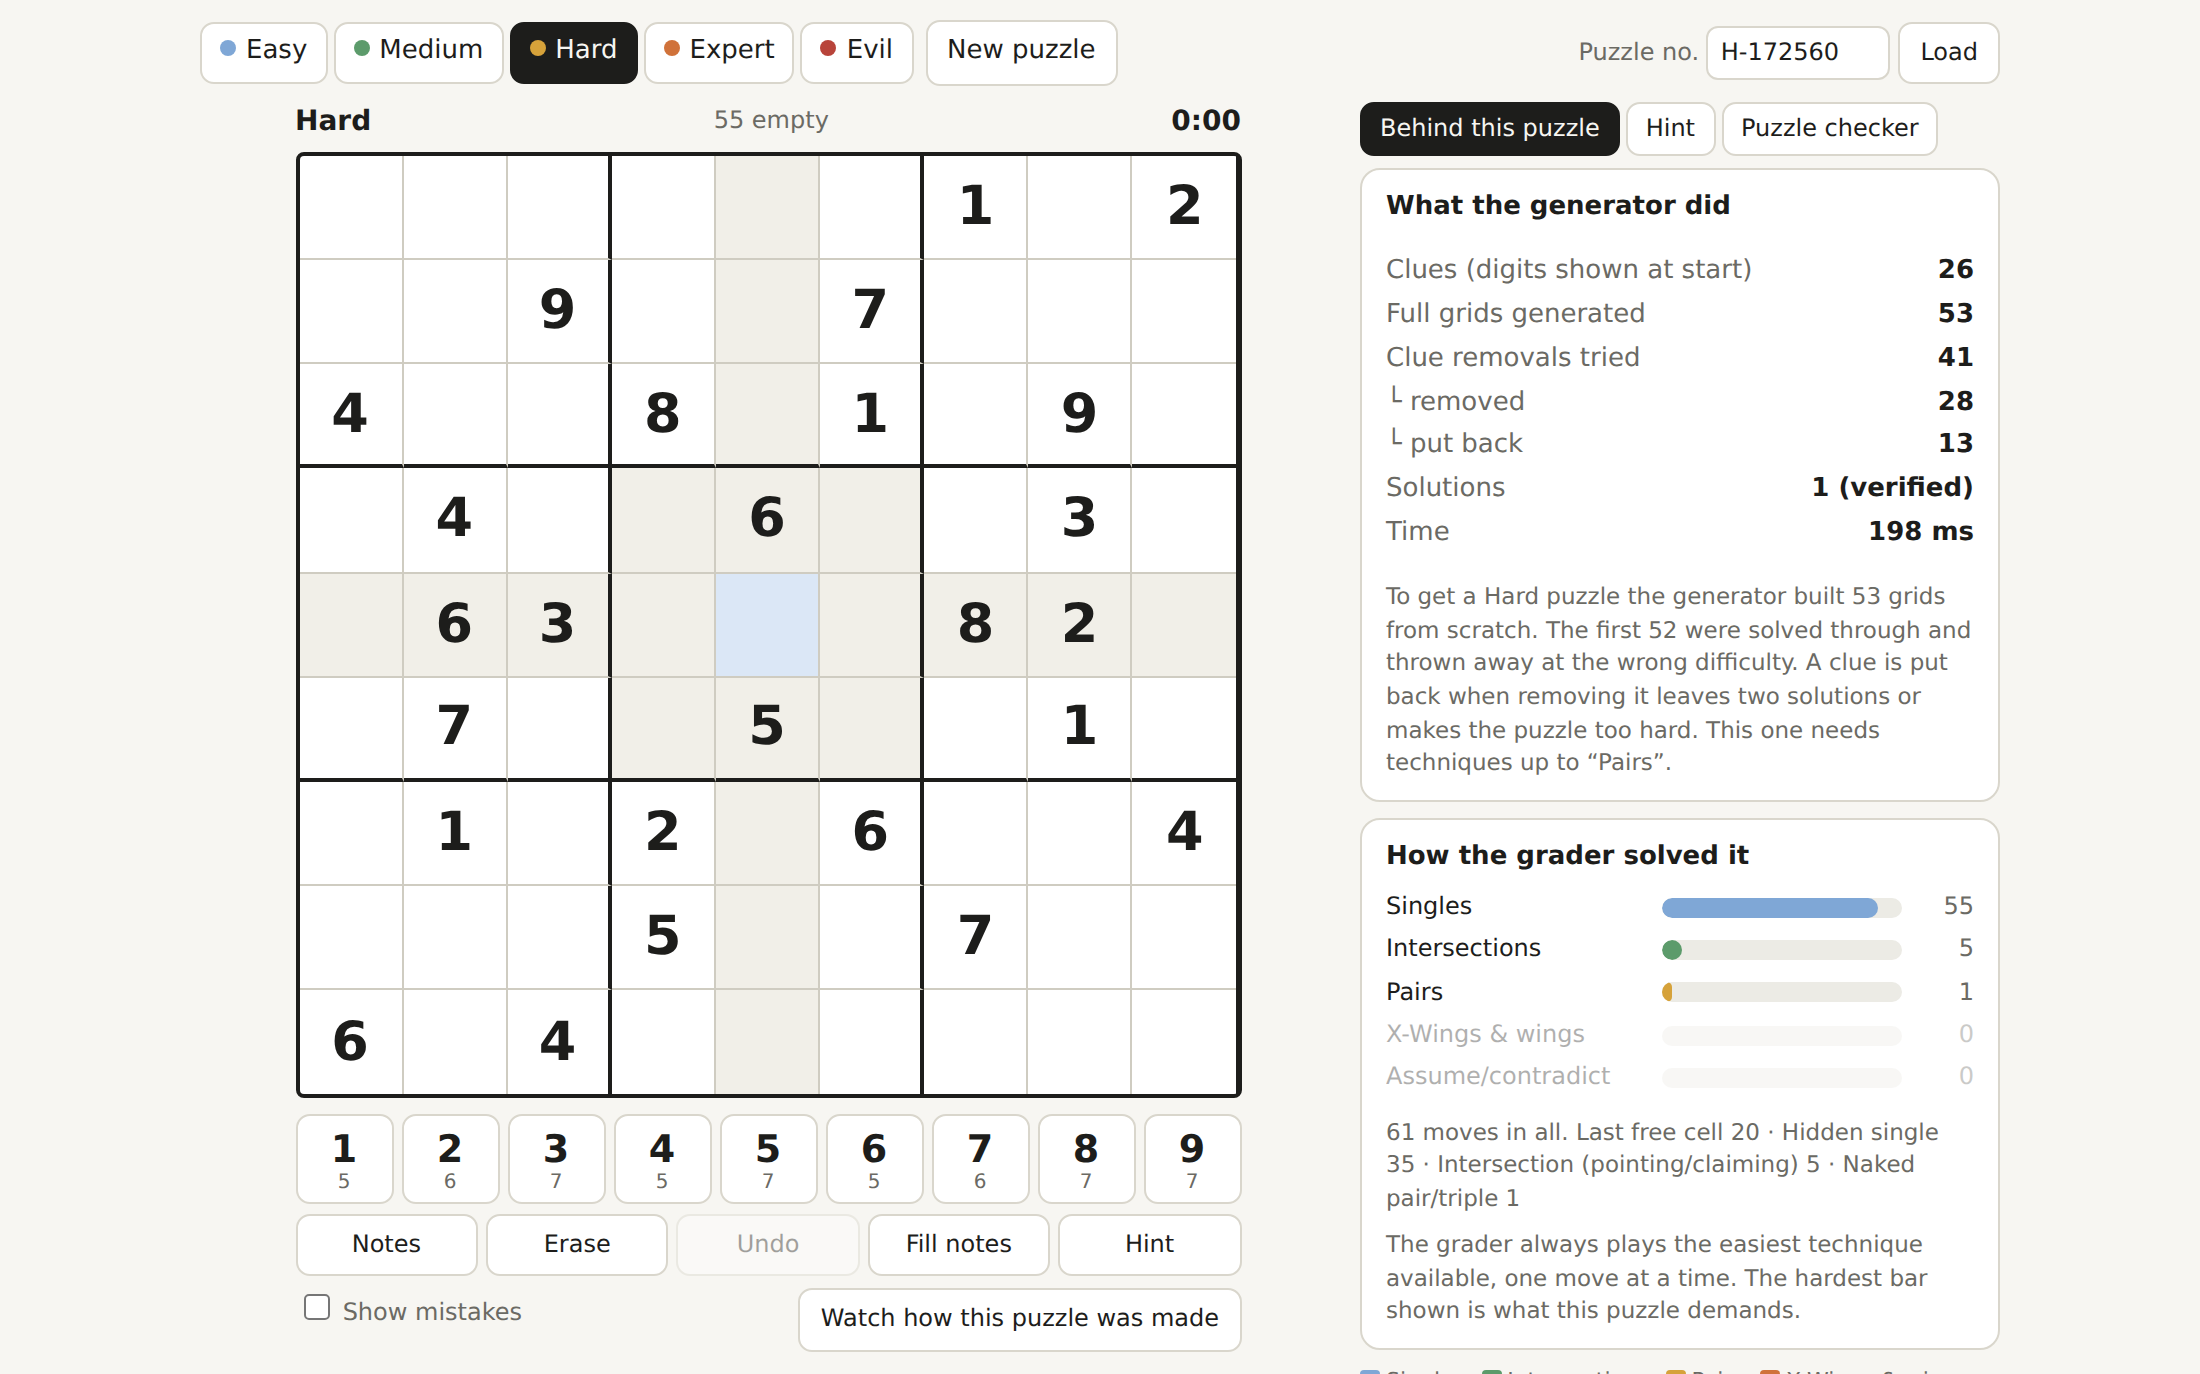Switch to the Puzzle checker tab
This screenshot has width=2200, height=1374.
[1829, 128]
